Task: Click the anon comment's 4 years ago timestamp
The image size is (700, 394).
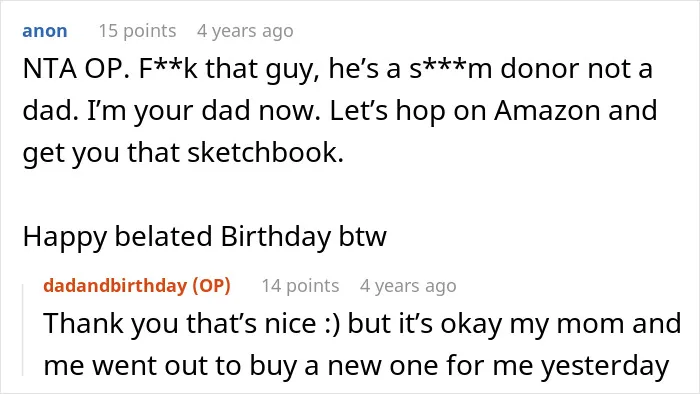Action: (x=245, y=31)
